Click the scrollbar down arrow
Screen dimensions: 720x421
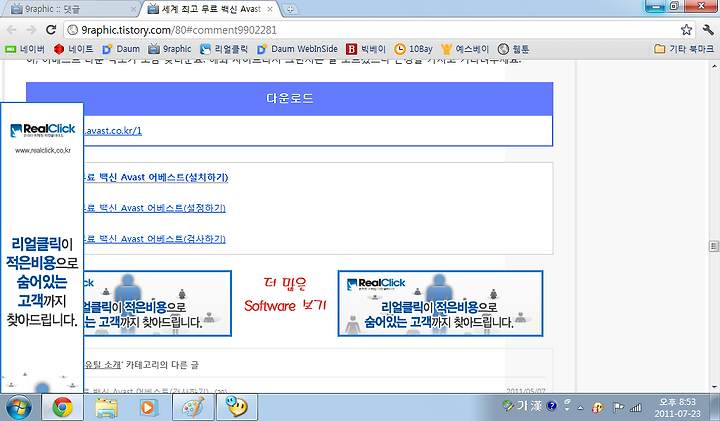(x=714, y=387)
